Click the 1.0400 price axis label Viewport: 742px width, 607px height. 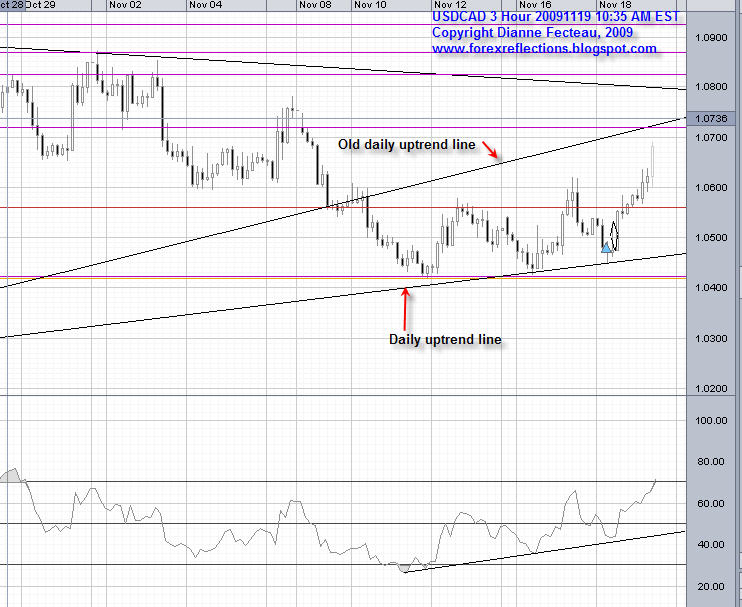point(711,288)
